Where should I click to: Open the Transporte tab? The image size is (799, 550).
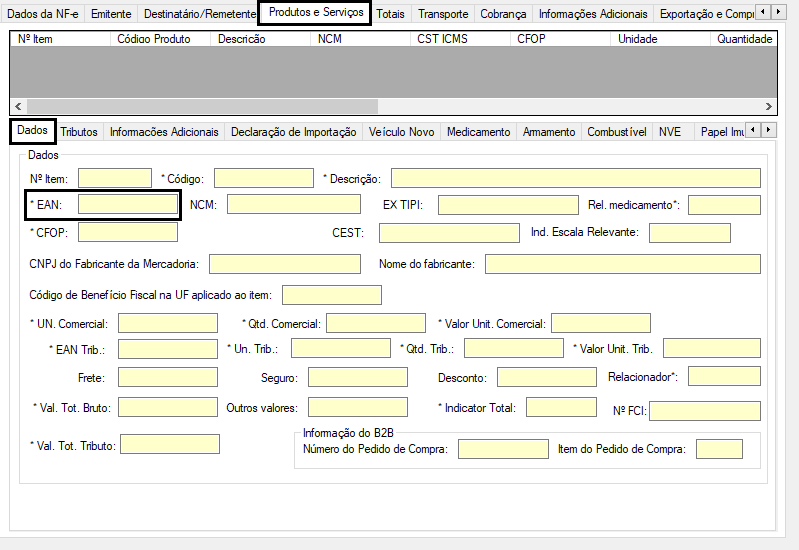(443, 14)
